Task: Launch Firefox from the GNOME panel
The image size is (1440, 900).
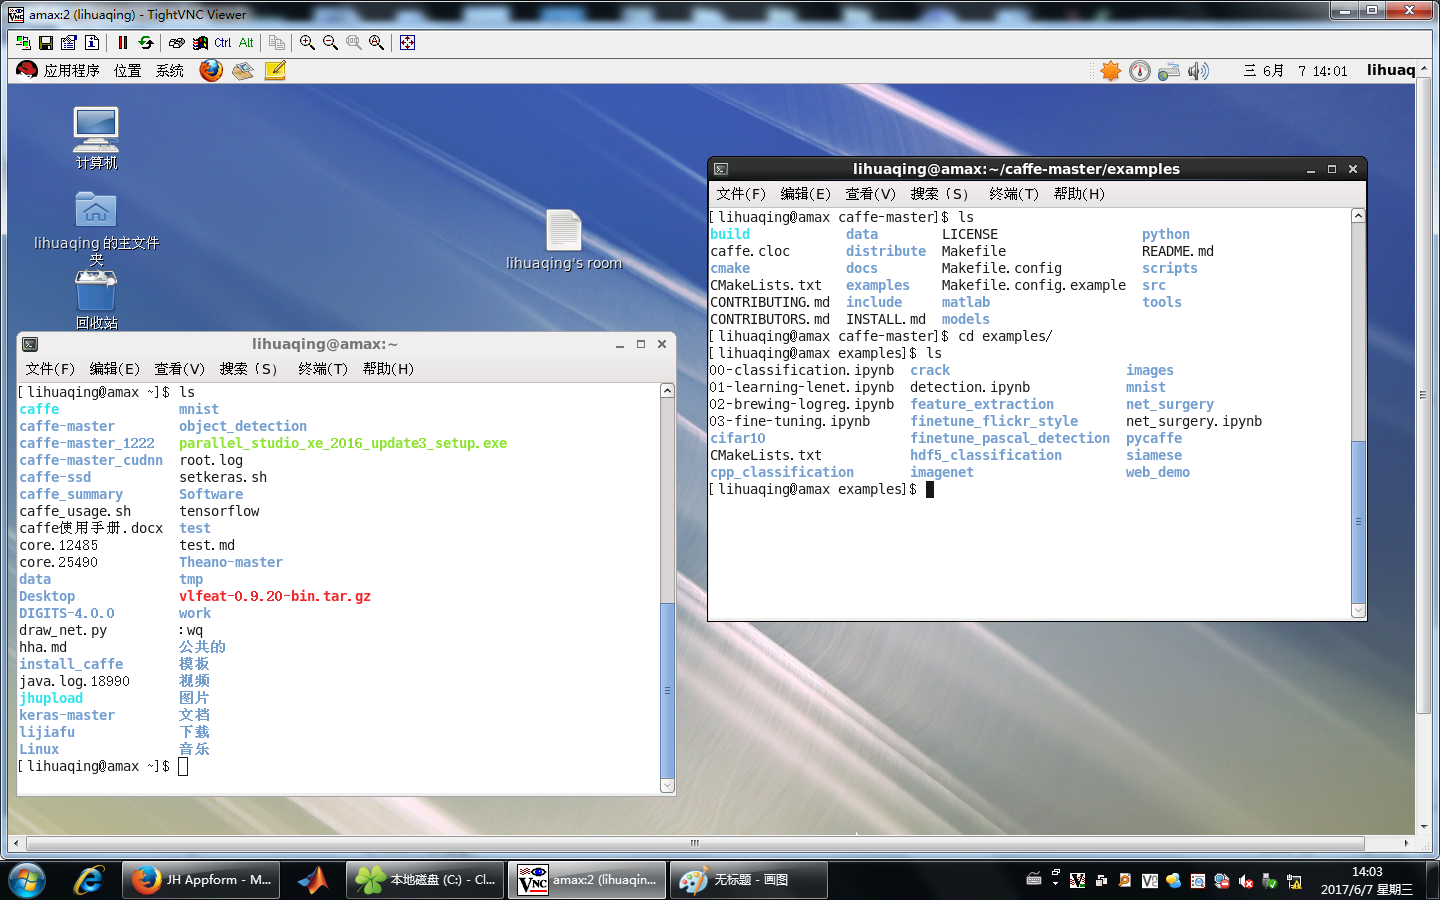Action: pos(211,70)
